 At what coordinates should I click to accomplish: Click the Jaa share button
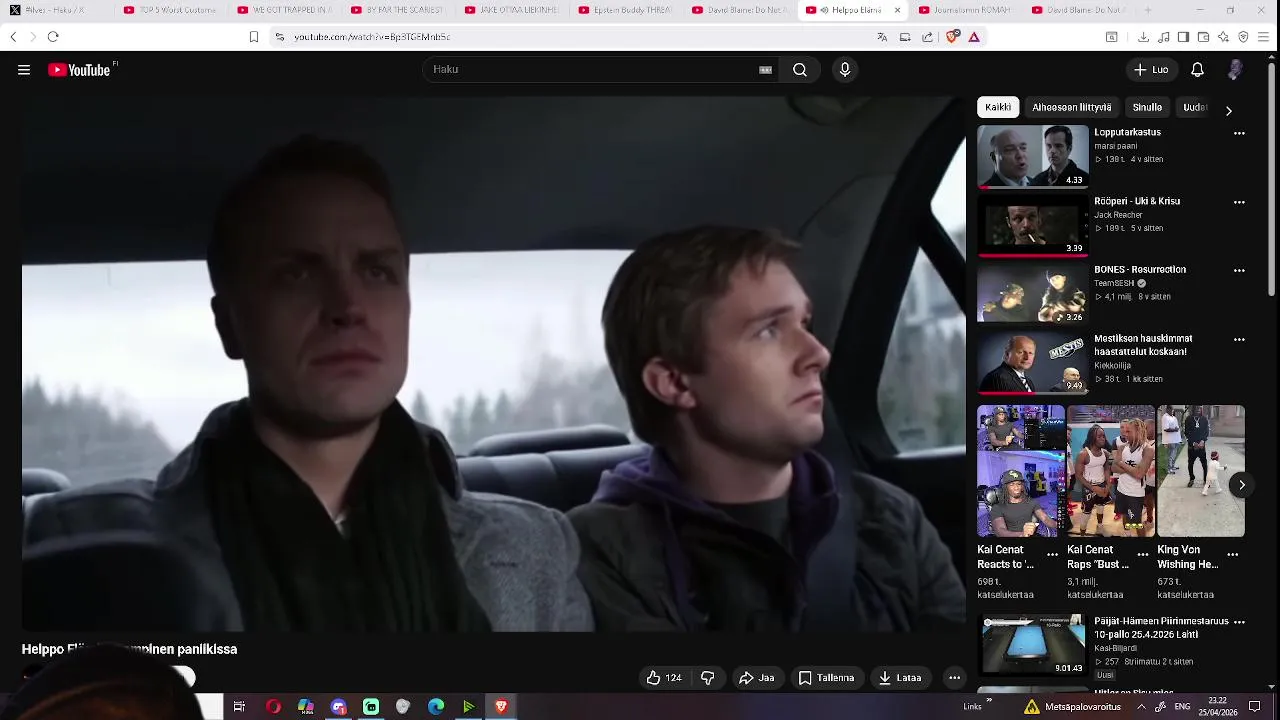click(x=756, y=678)
